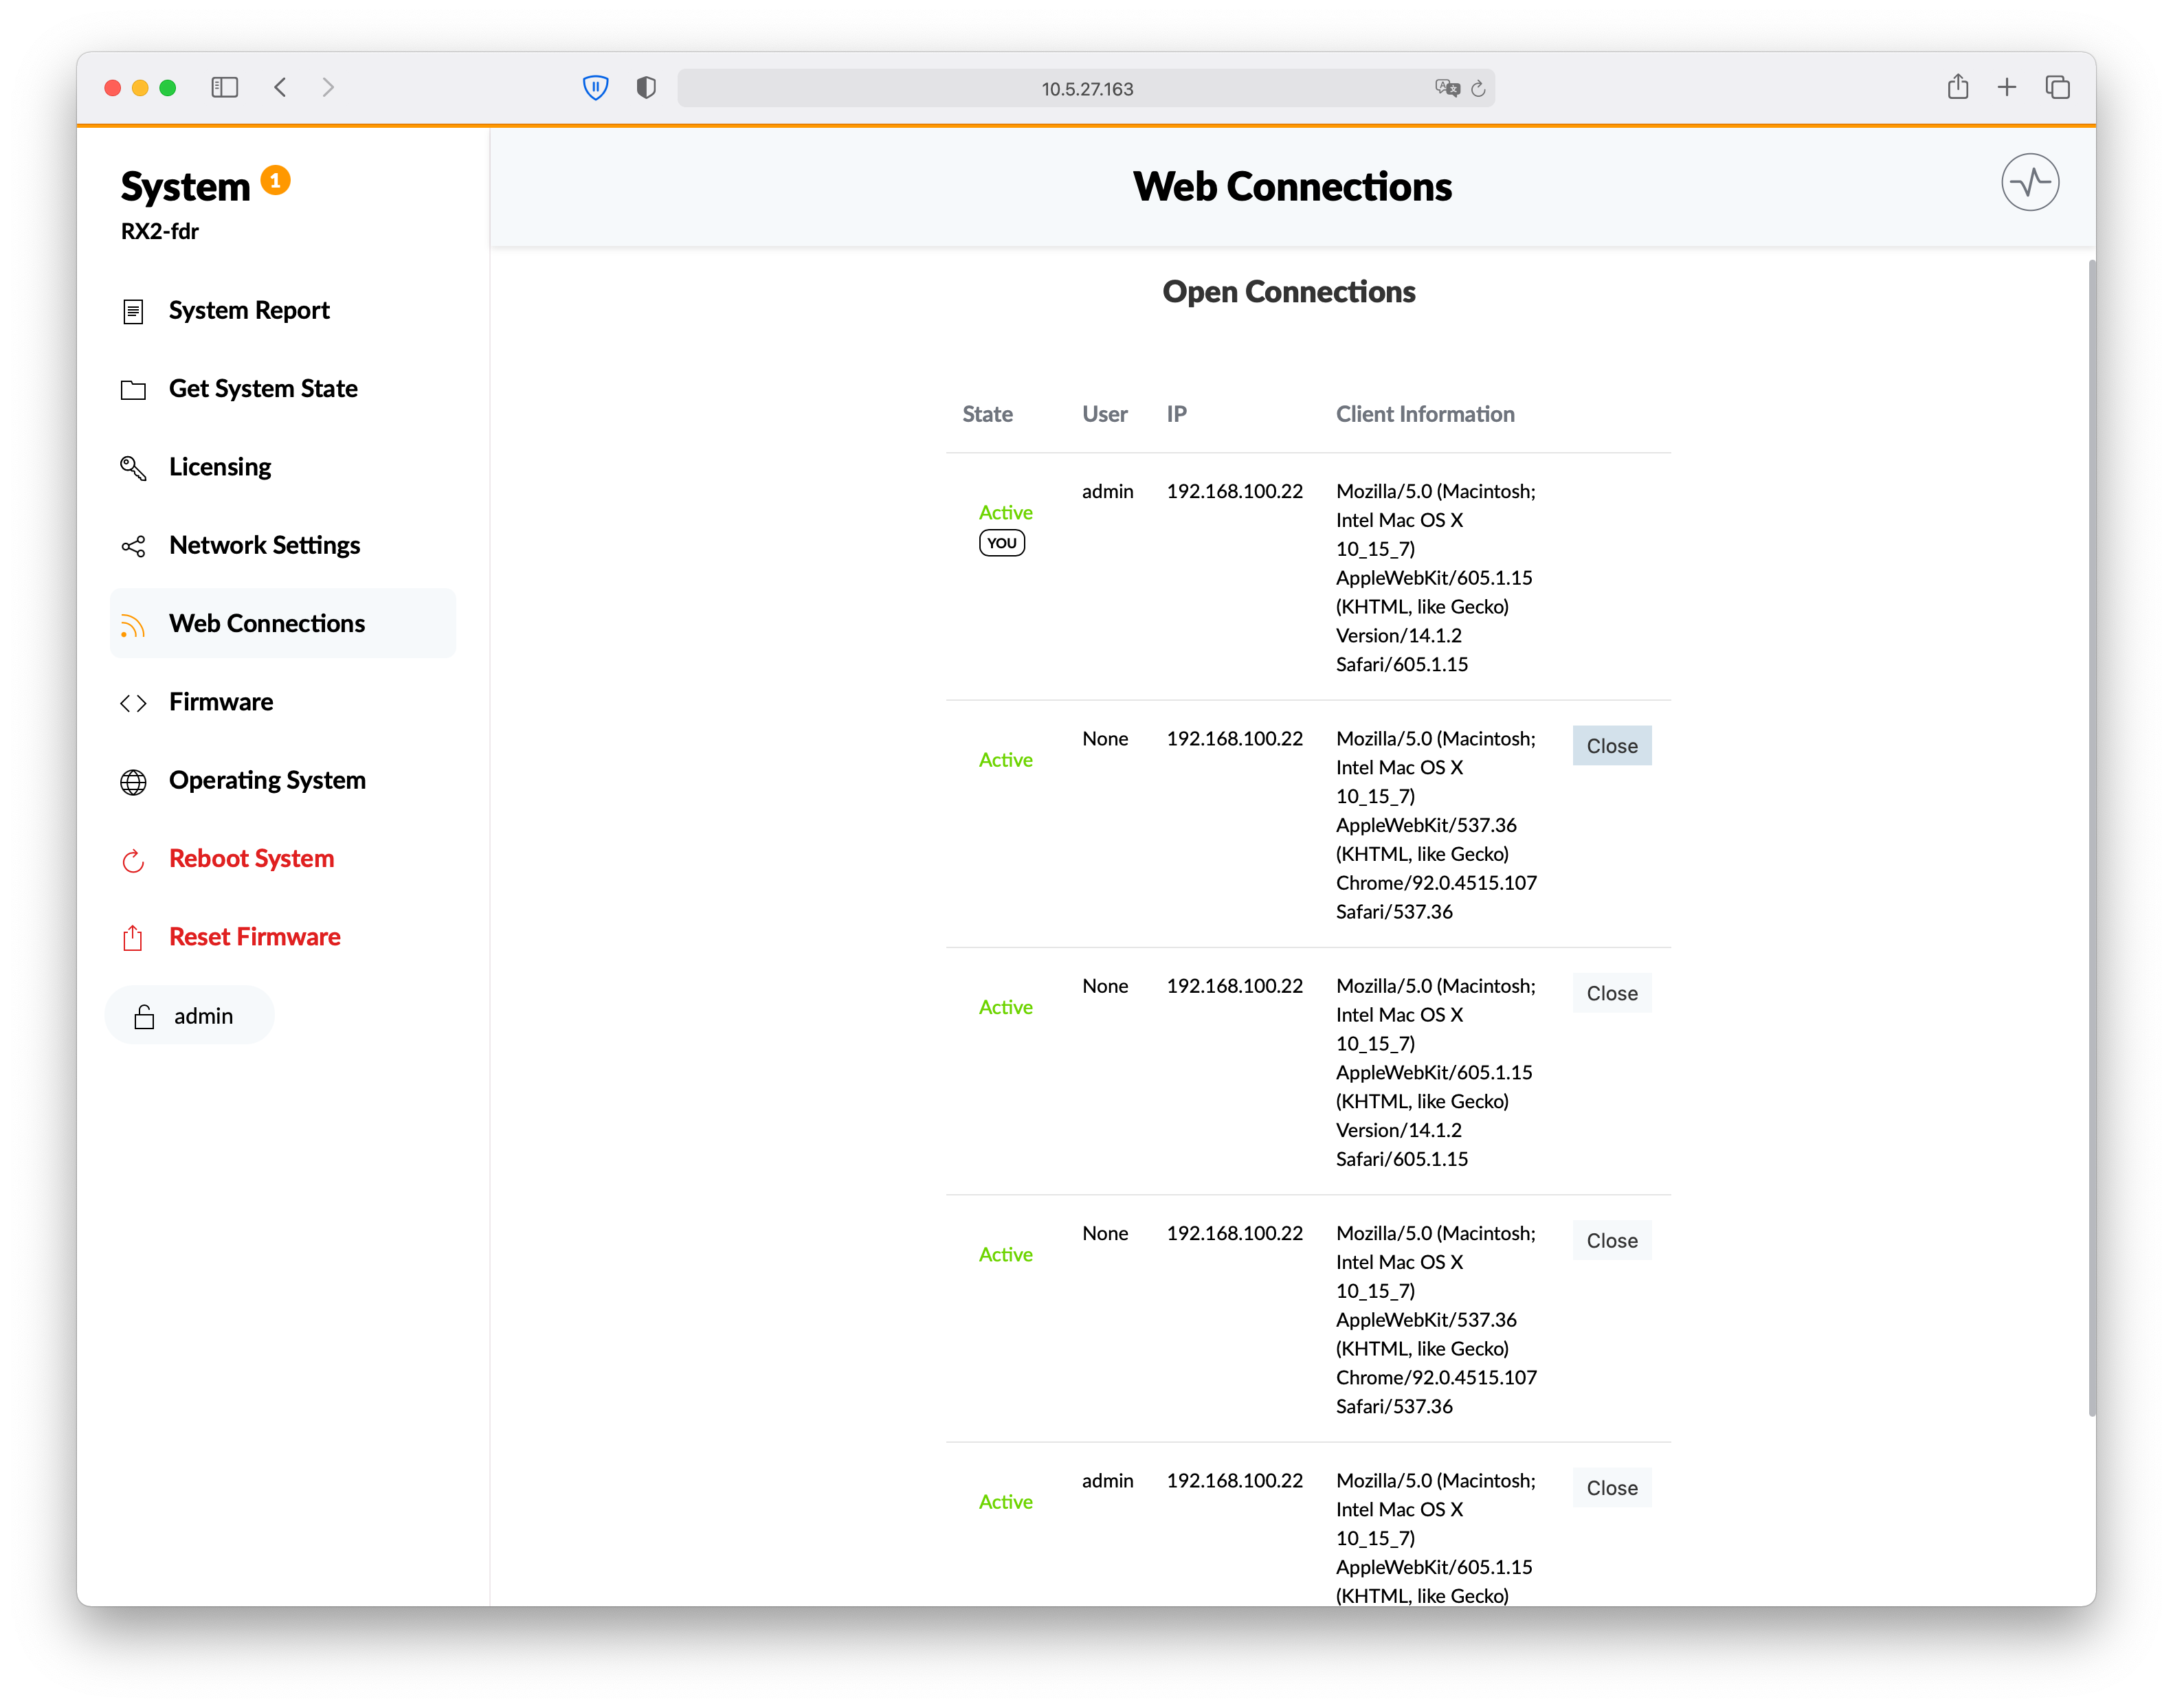Click the IP column header
Screen dimensions: 2173x1708
tap(1176, 415)
